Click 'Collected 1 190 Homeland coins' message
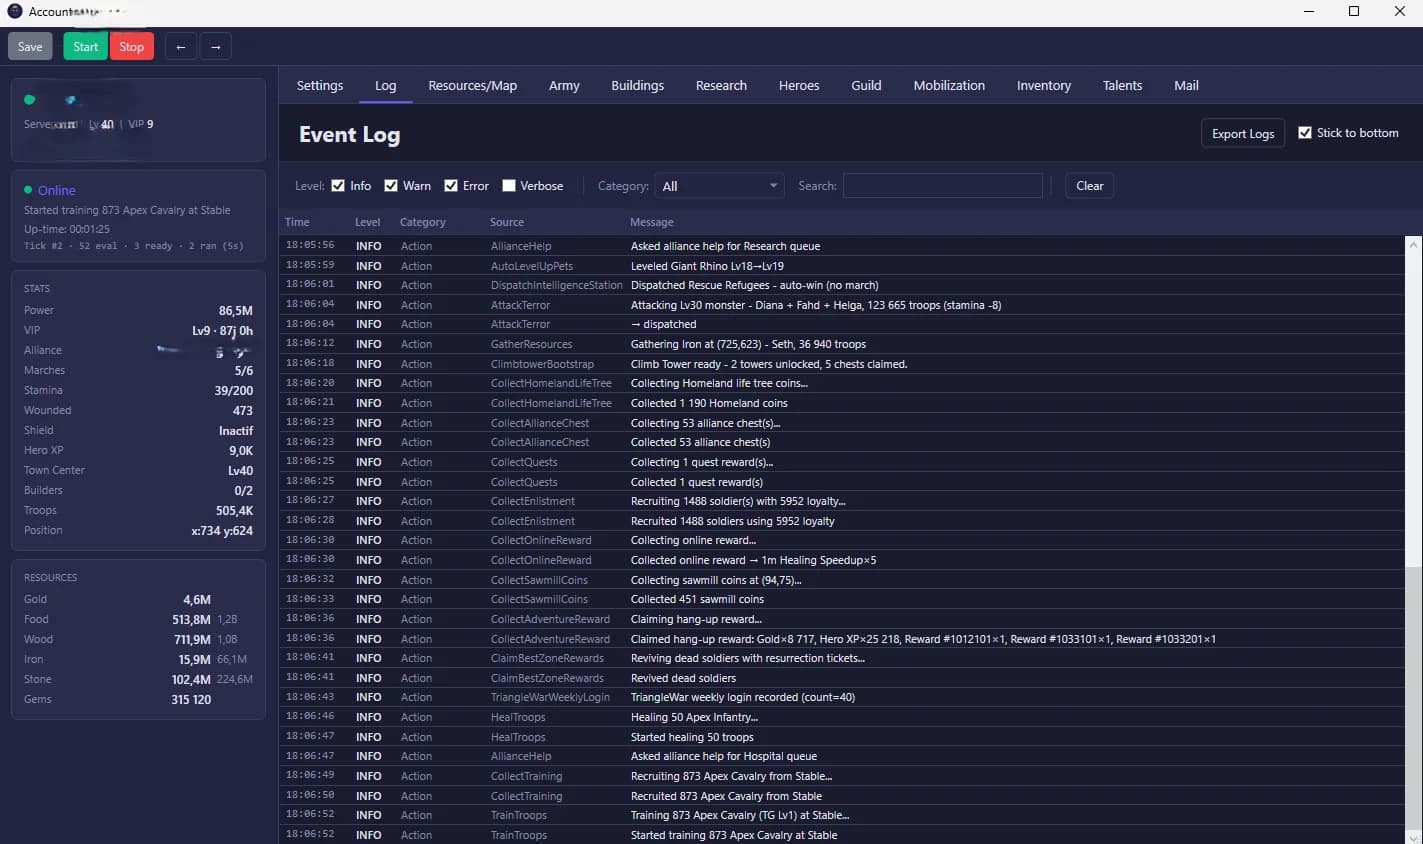This screenshot has height=844, width=1423. [709, 403]
